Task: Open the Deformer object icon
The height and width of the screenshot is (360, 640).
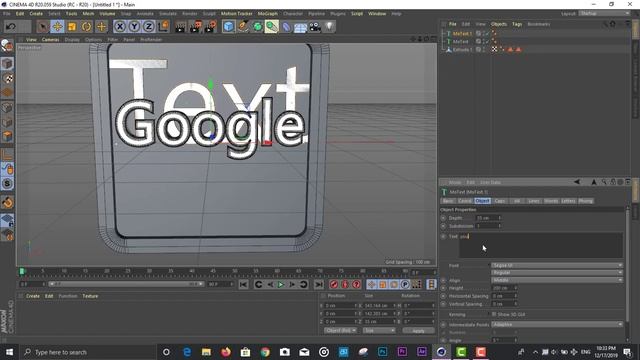Action: 286,27
